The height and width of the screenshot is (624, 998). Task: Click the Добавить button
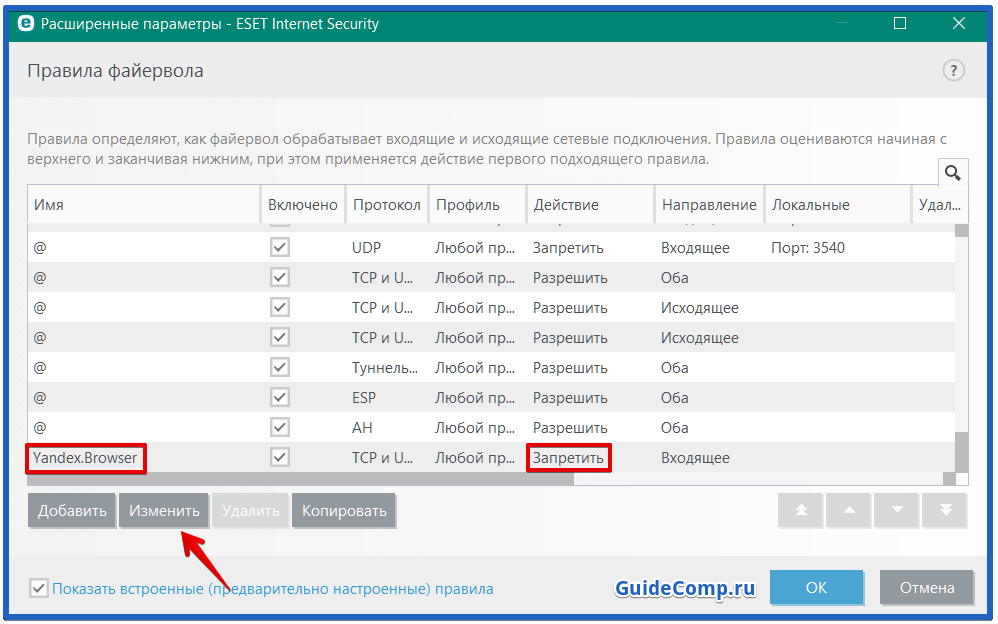pyautogui.click(x=72, y=511)
